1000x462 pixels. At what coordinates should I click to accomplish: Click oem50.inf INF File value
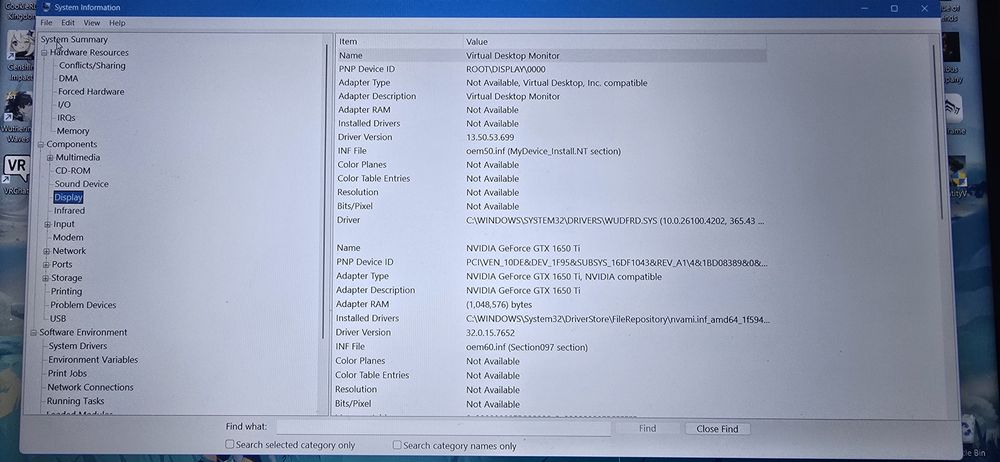click(x=543, y=151)
